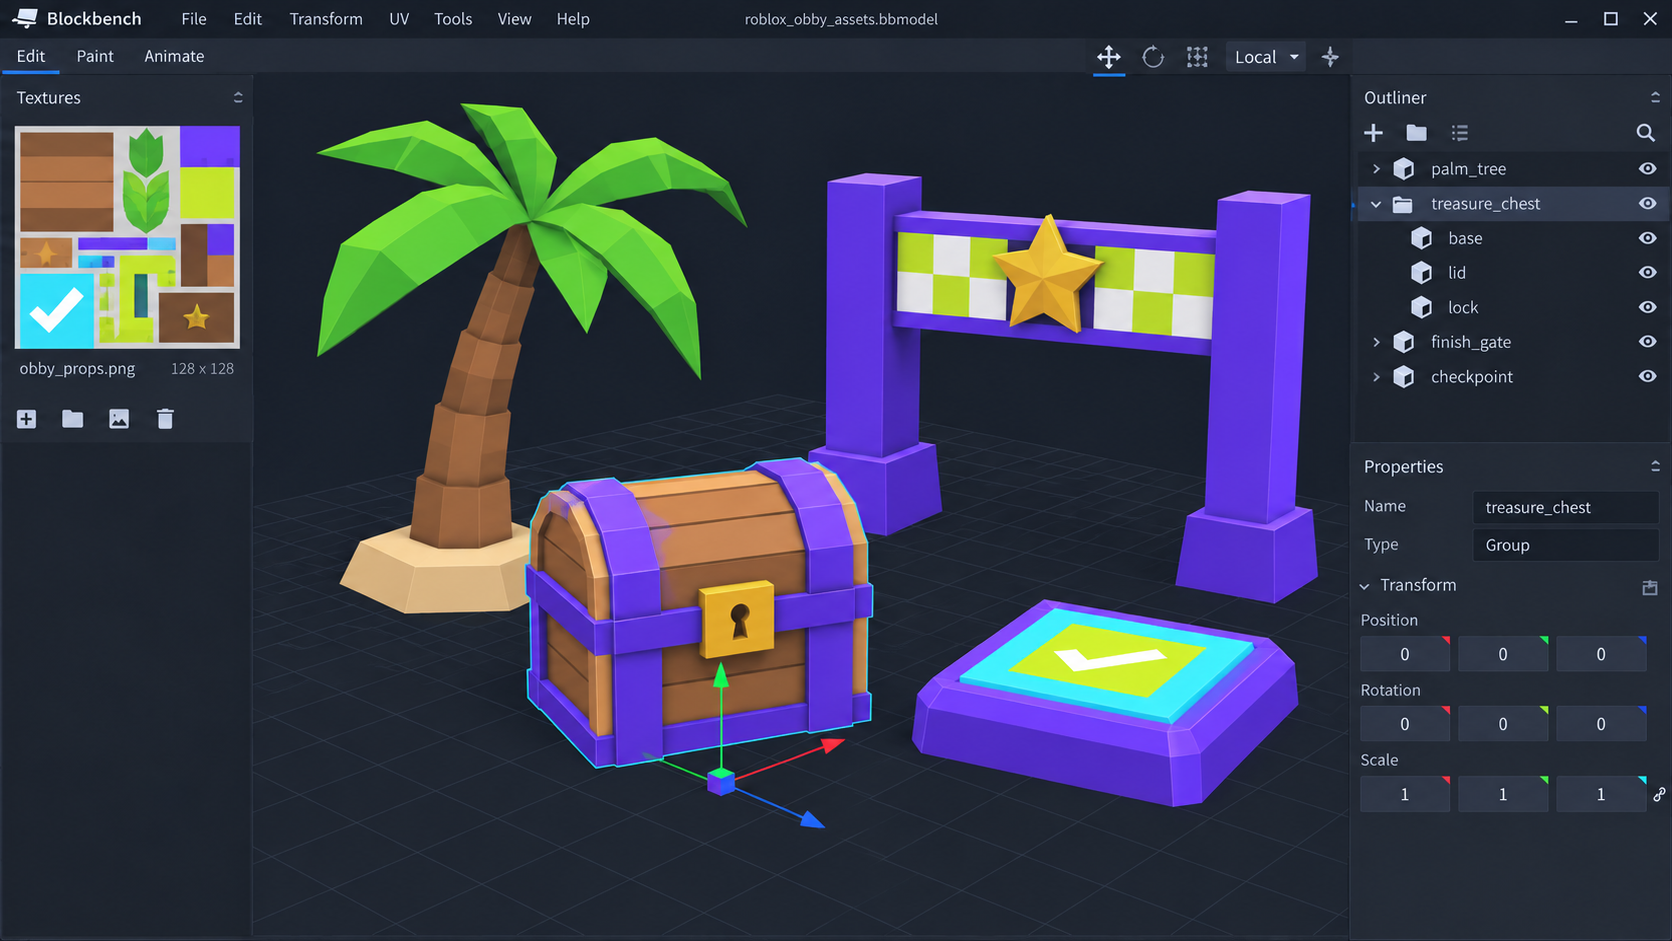
Task: Open the File menu
Action: tap(194, 19)
